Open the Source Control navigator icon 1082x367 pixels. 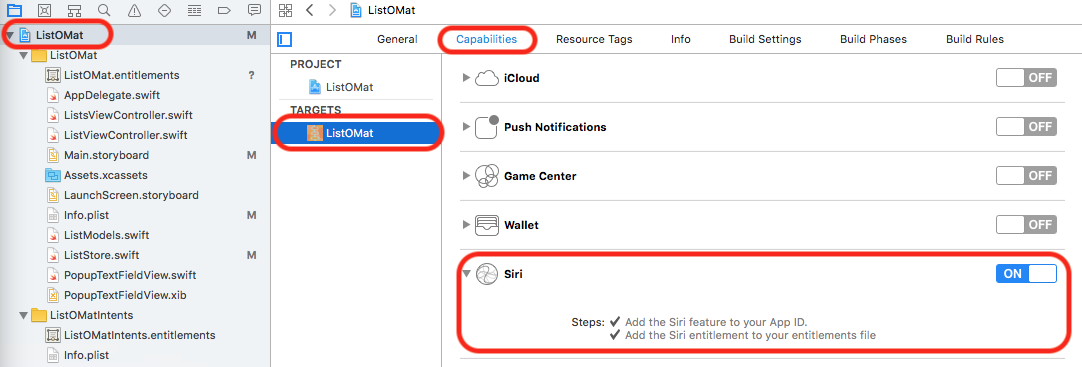(43, 10)
